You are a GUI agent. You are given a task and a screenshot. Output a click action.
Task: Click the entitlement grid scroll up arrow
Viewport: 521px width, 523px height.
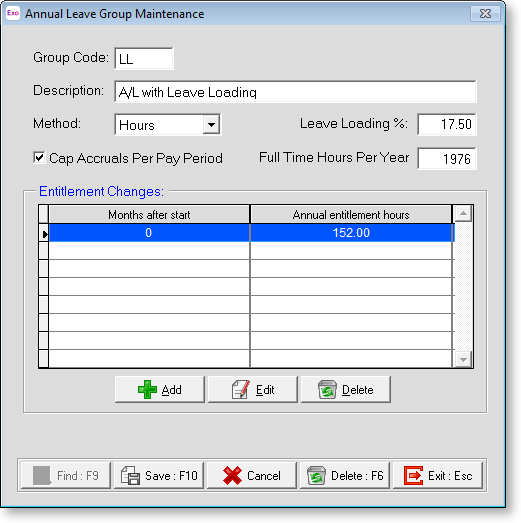pyautogui.click(x=463, y=213)
